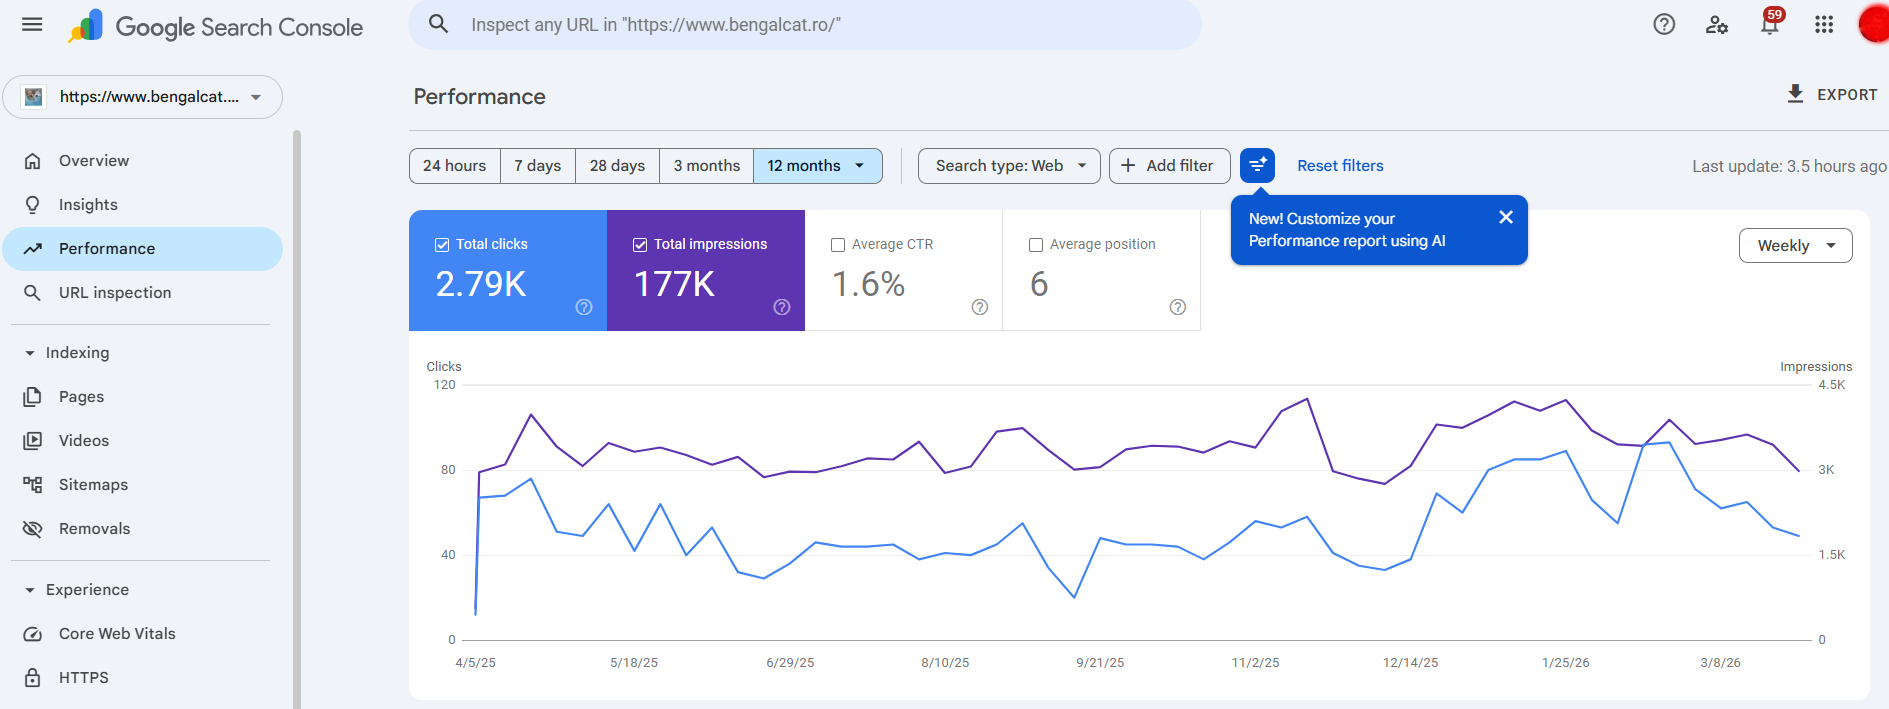The image size is (1889, 709).
Task: Open the 12 months date range dropdown arrow
Action: click(x=859, y=166)
